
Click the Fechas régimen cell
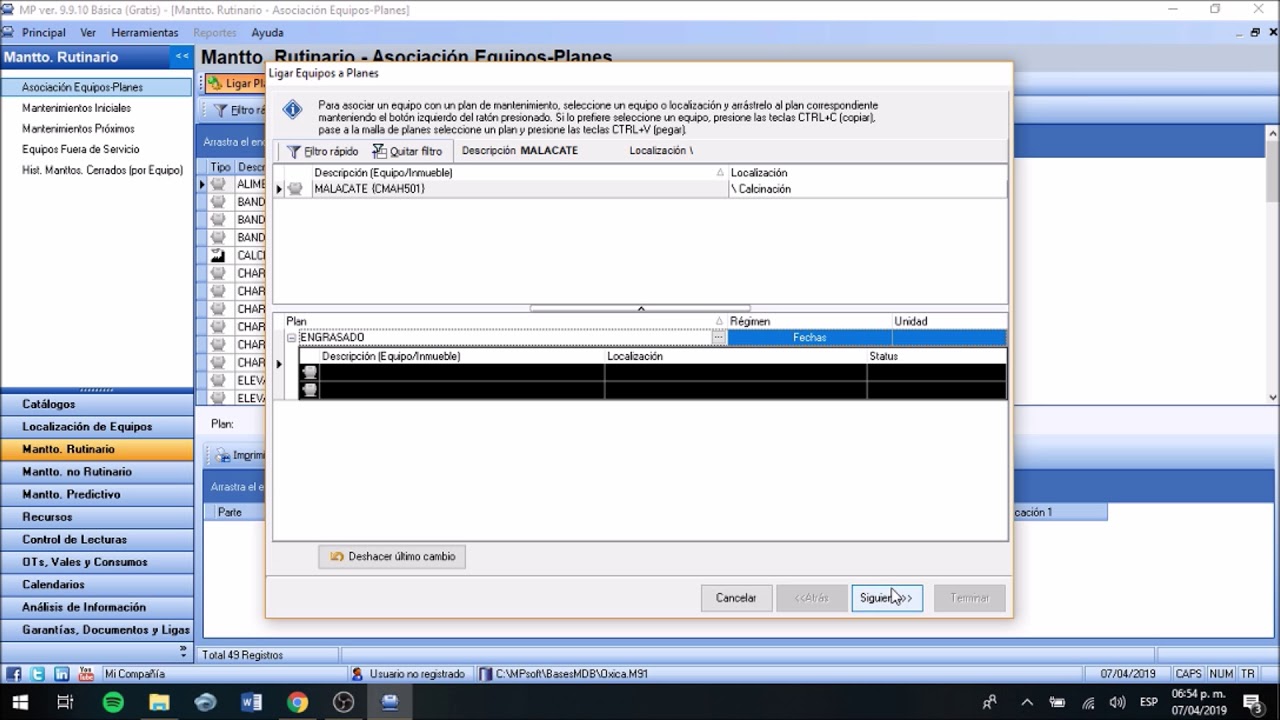[810, 338]
